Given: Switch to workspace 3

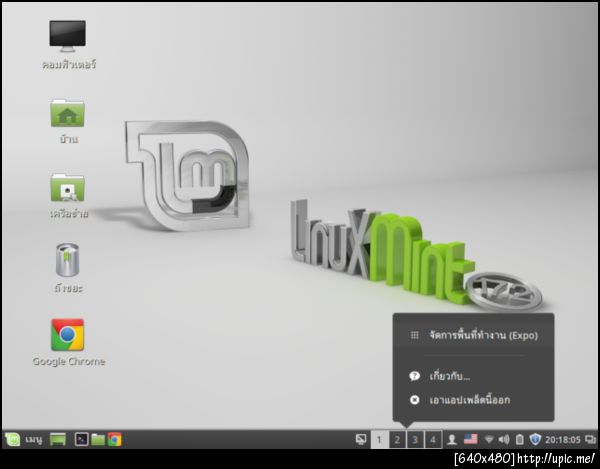Looking at the screenshot, I should coord(415,440).
